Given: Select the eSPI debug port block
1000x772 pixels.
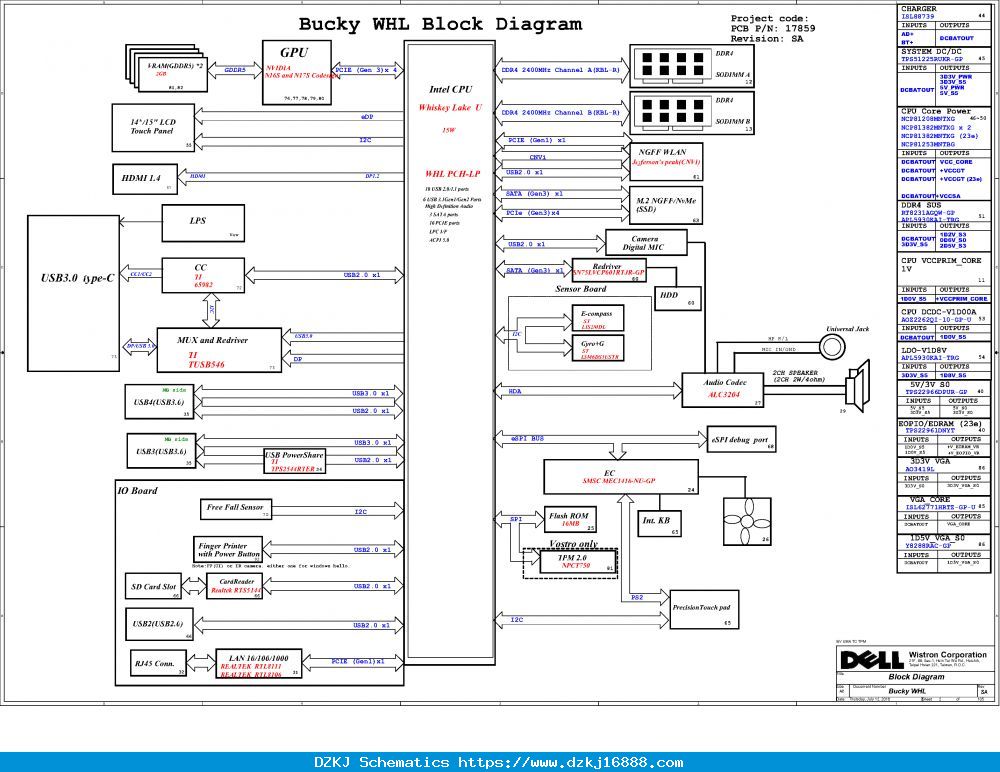Looking at the screenshot, I should pyautogui.click(x=741, y=440).
